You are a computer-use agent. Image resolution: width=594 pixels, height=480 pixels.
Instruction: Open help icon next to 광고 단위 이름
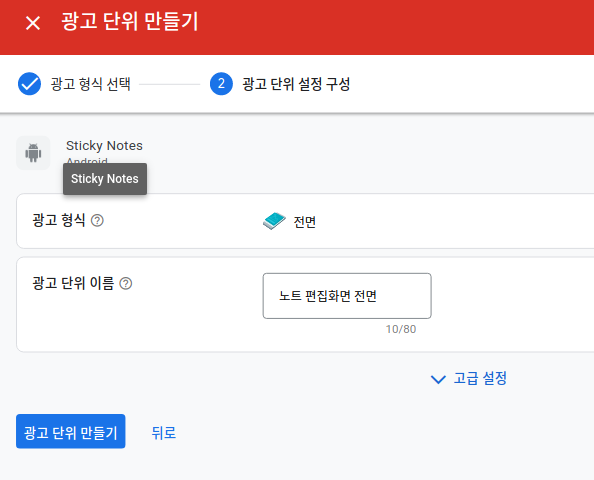click(x=126, y=283)
